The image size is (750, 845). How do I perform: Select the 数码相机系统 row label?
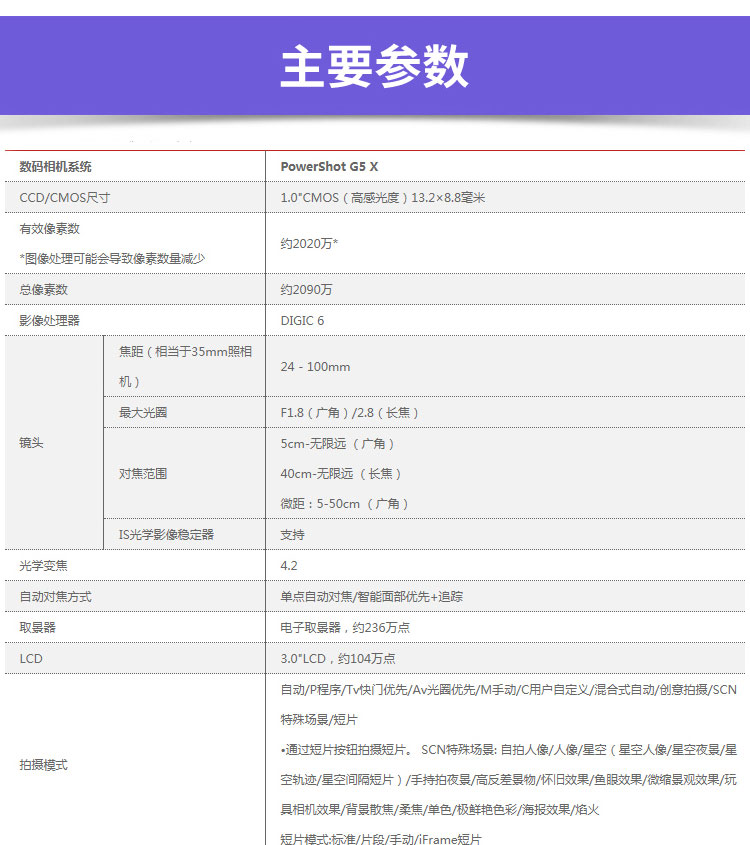pyautogui.click(x=55, y=167)
